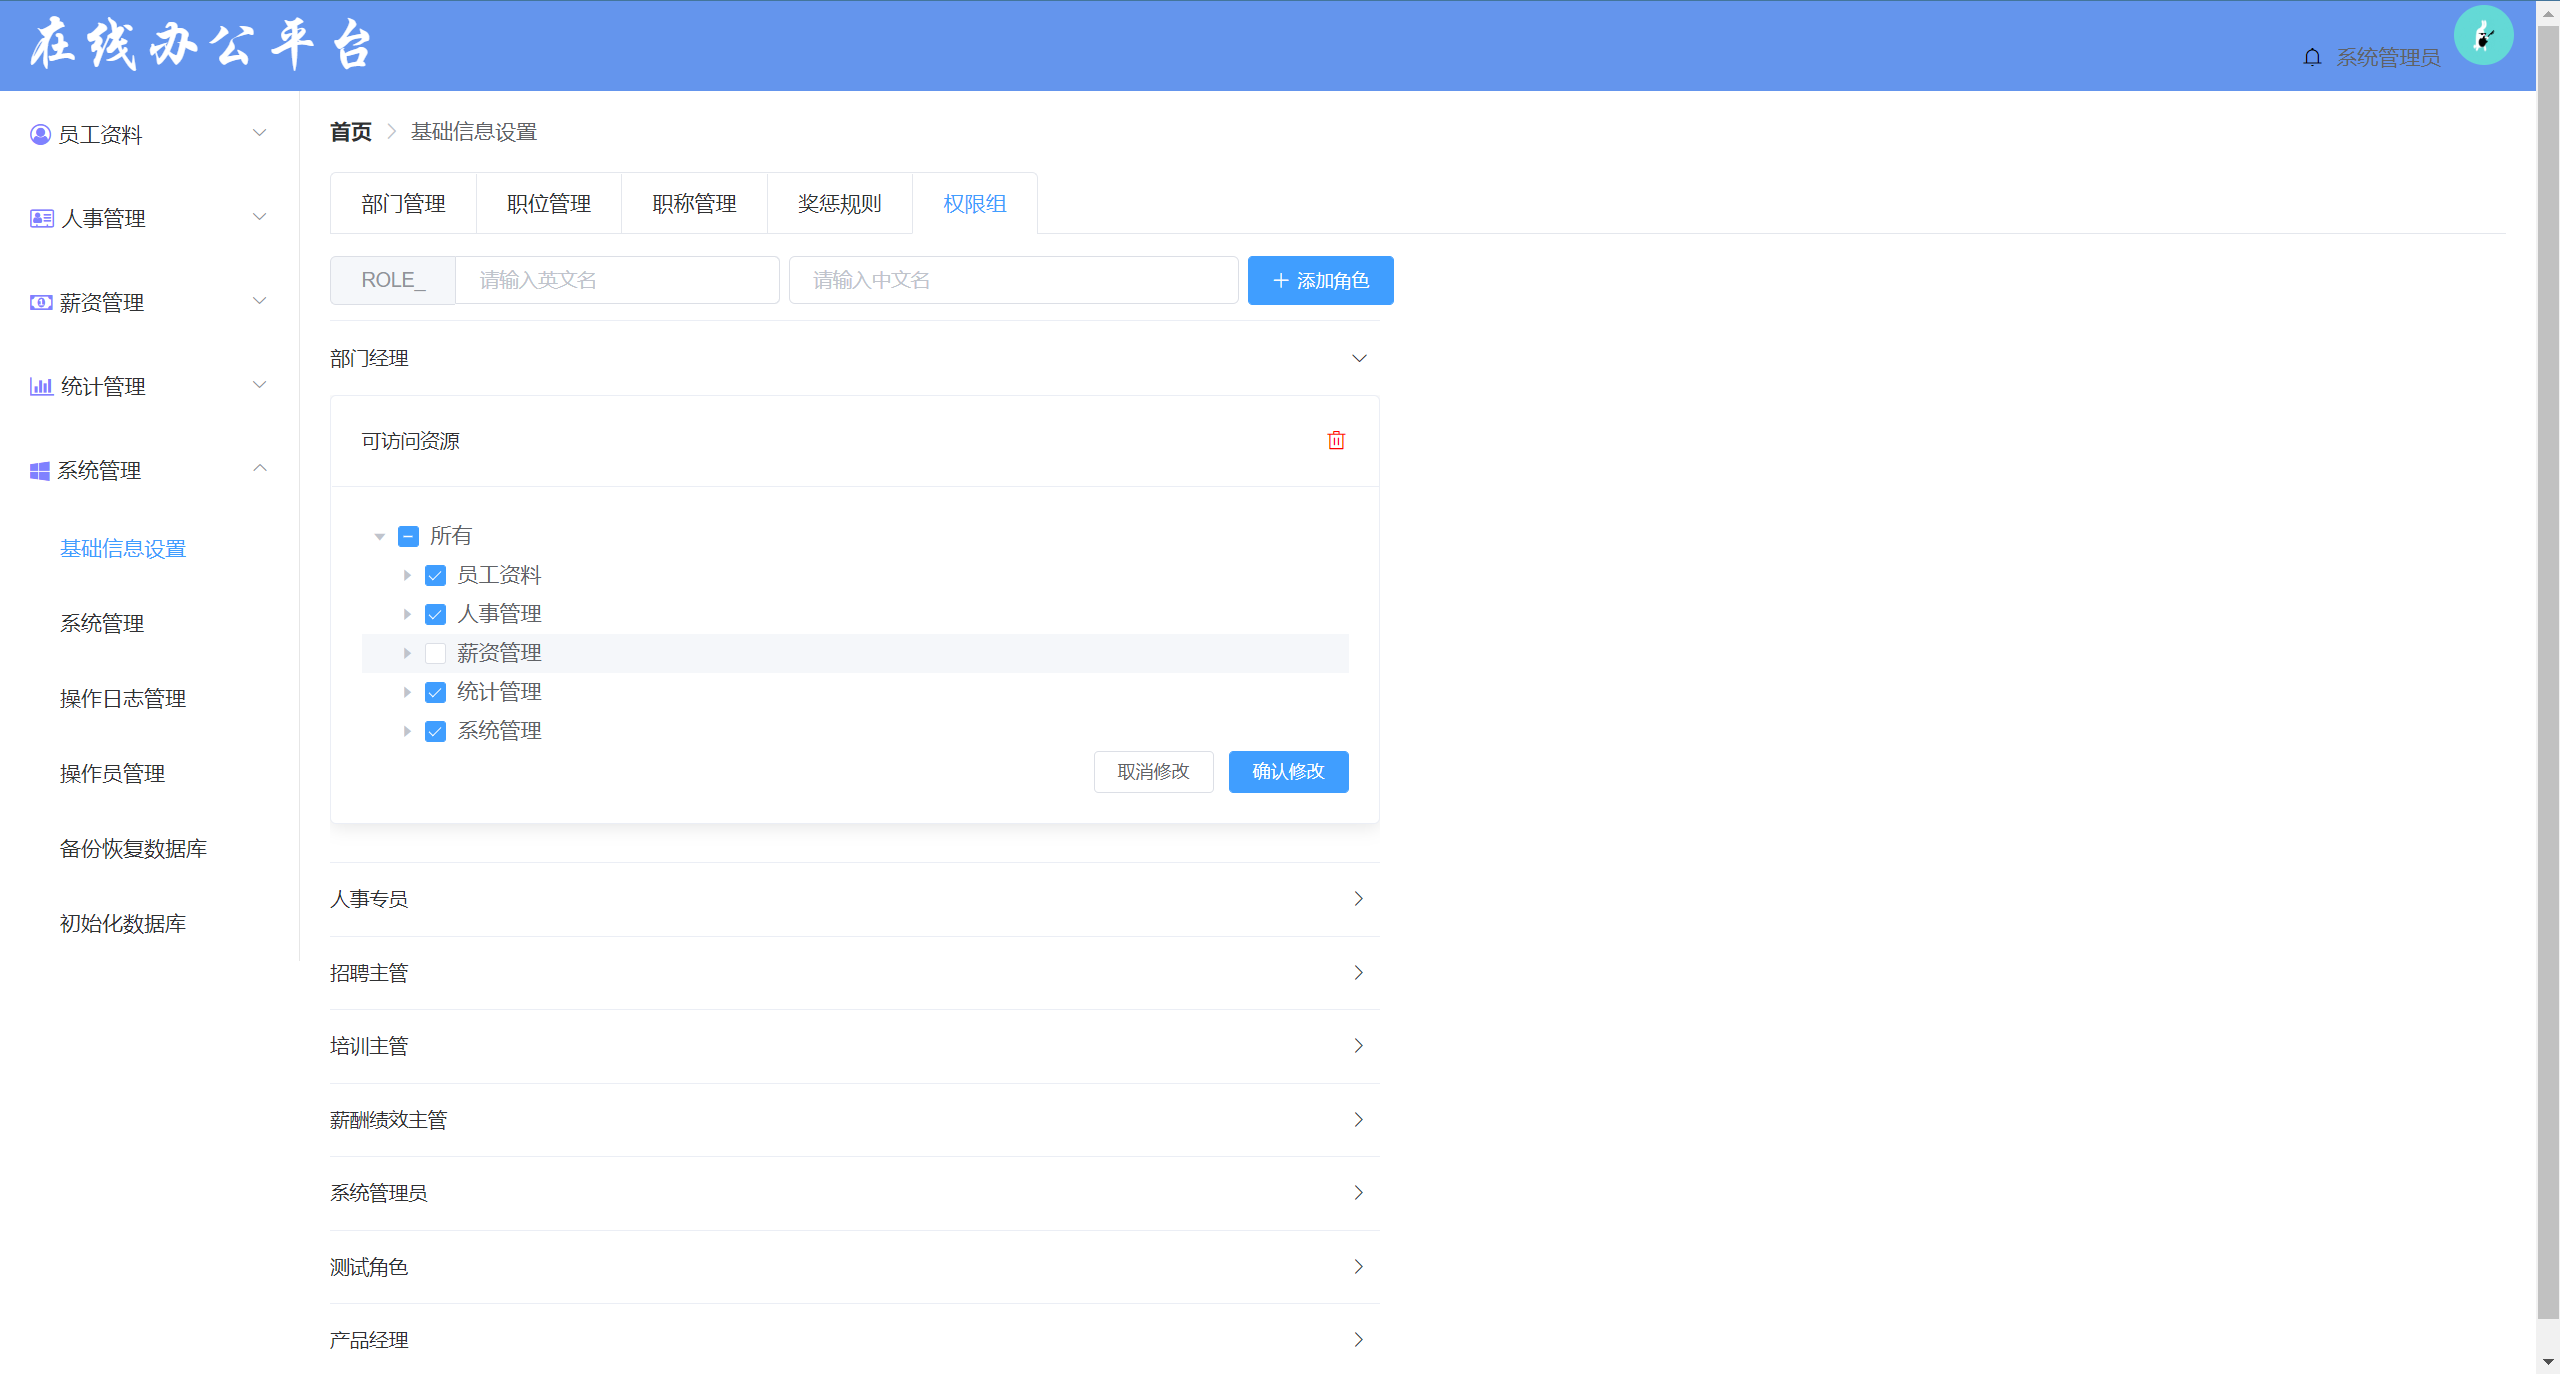This screenshot has width=2560, height=1374.
Task: Switch to the 部门管理 tab
Action: click(x=403, y=204)
